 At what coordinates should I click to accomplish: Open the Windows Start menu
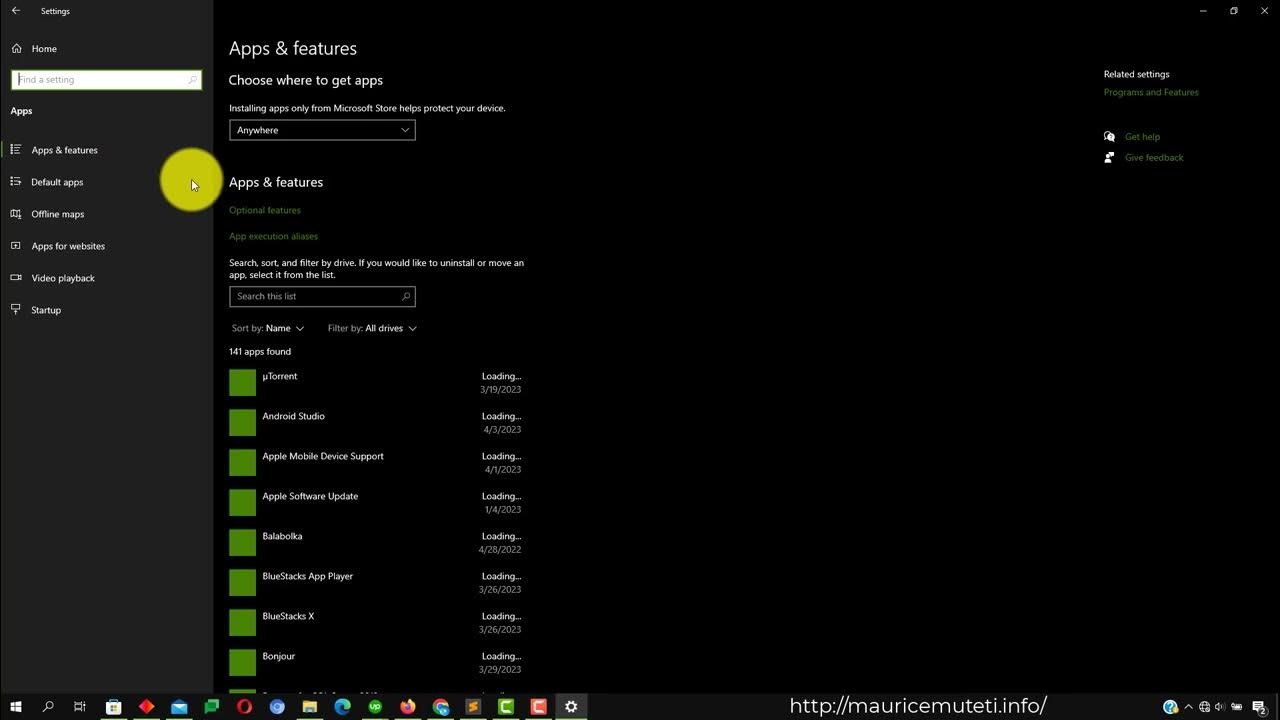(x=16, y=707)
